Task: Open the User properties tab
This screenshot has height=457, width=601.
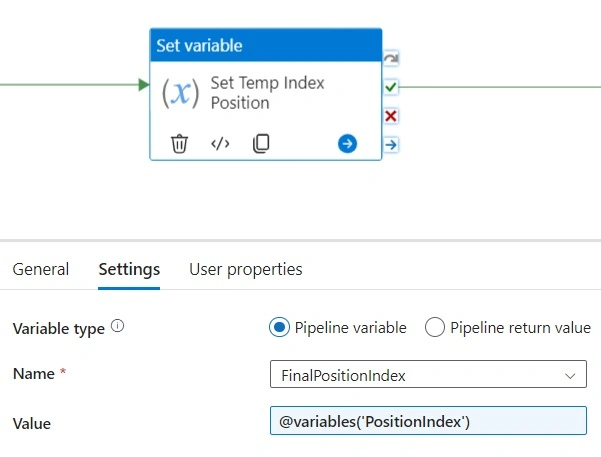Action: tap(246, 270)
